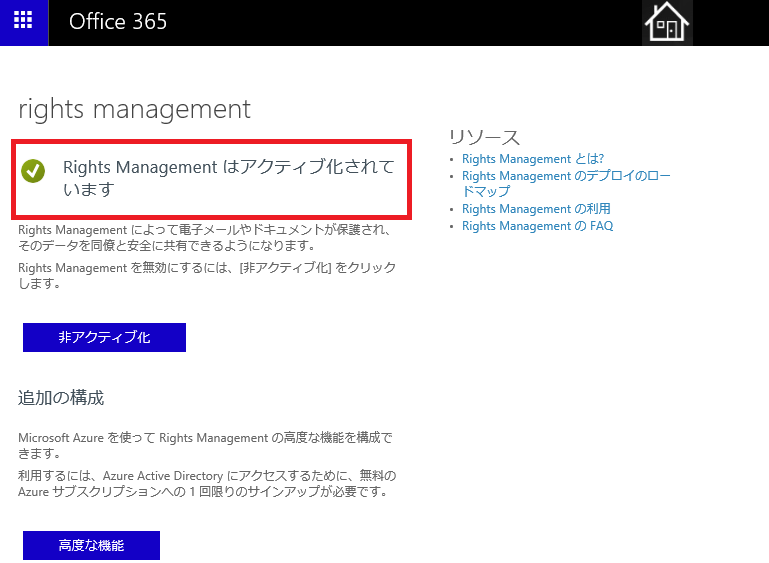769x563 pixels.
Task: Click the Office 365 title text
Action: [118, 22]
